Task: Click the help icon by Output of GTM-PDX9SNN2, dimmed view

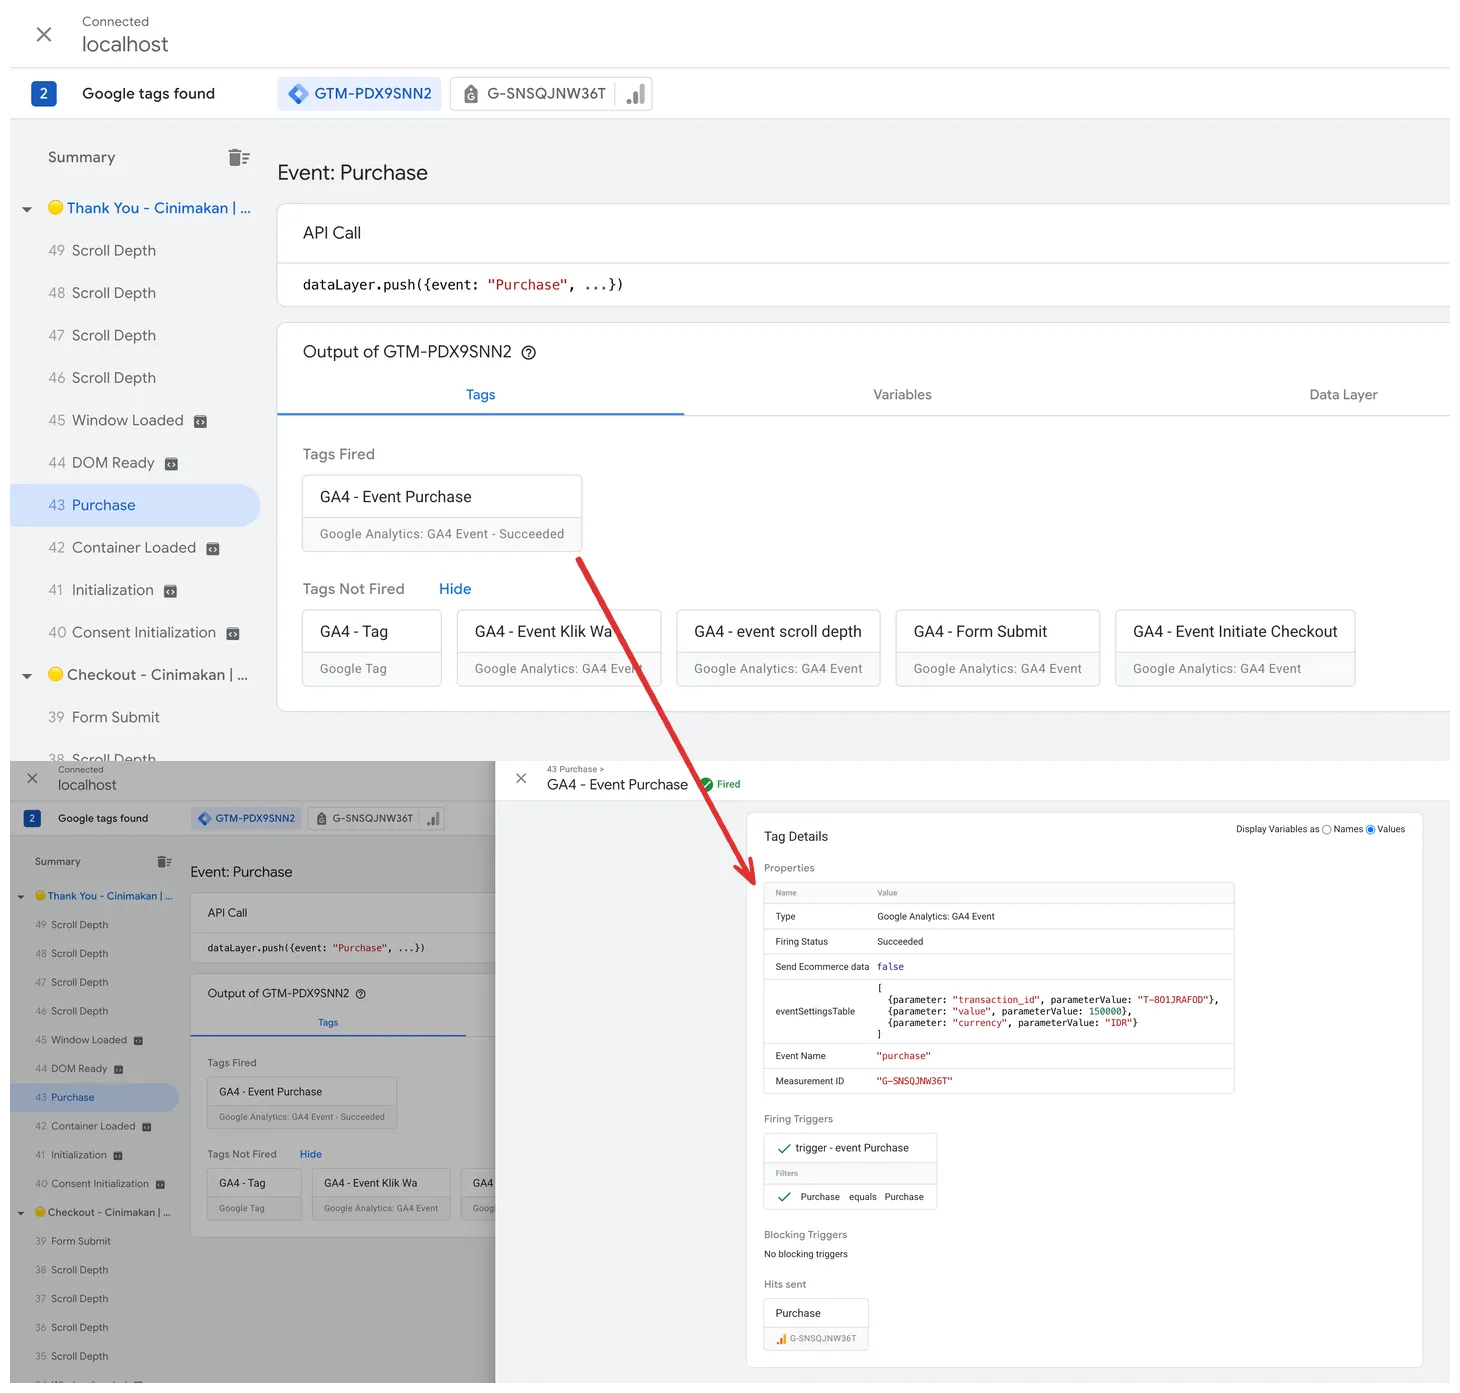Action: (361, 994)
